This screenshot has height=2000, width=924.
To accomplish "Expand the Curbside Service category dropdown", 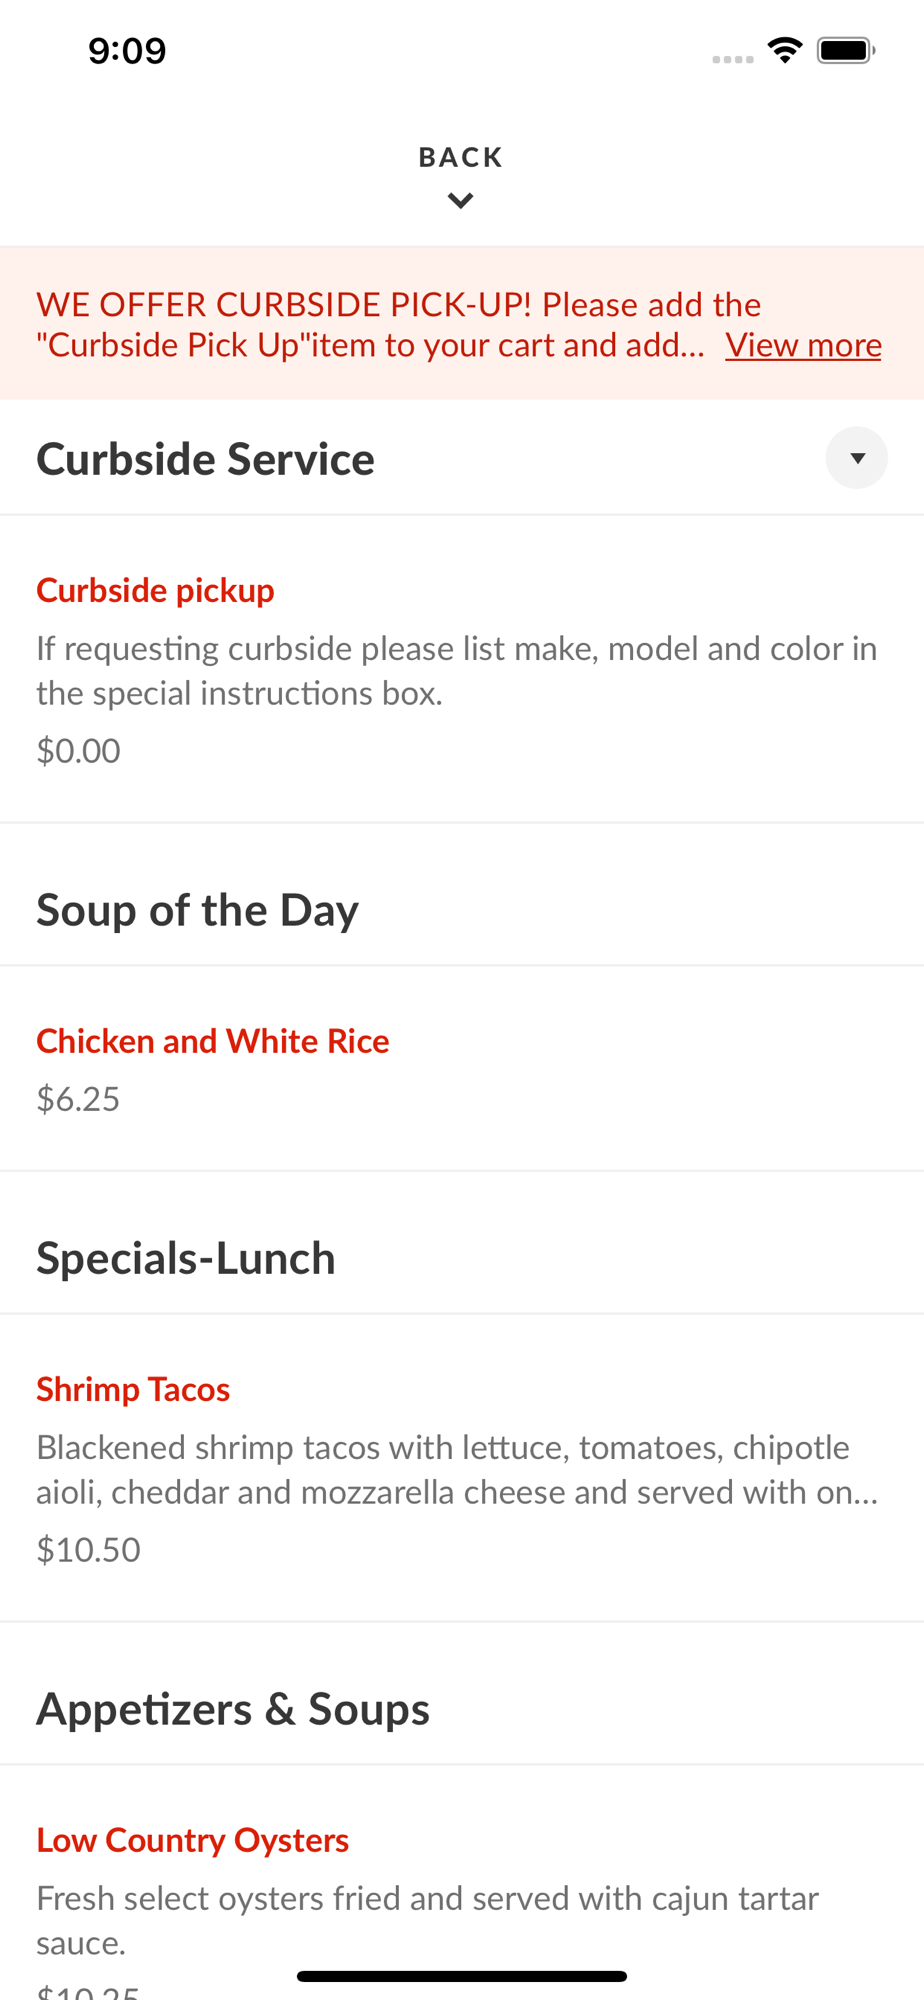I will click(857, 458).
